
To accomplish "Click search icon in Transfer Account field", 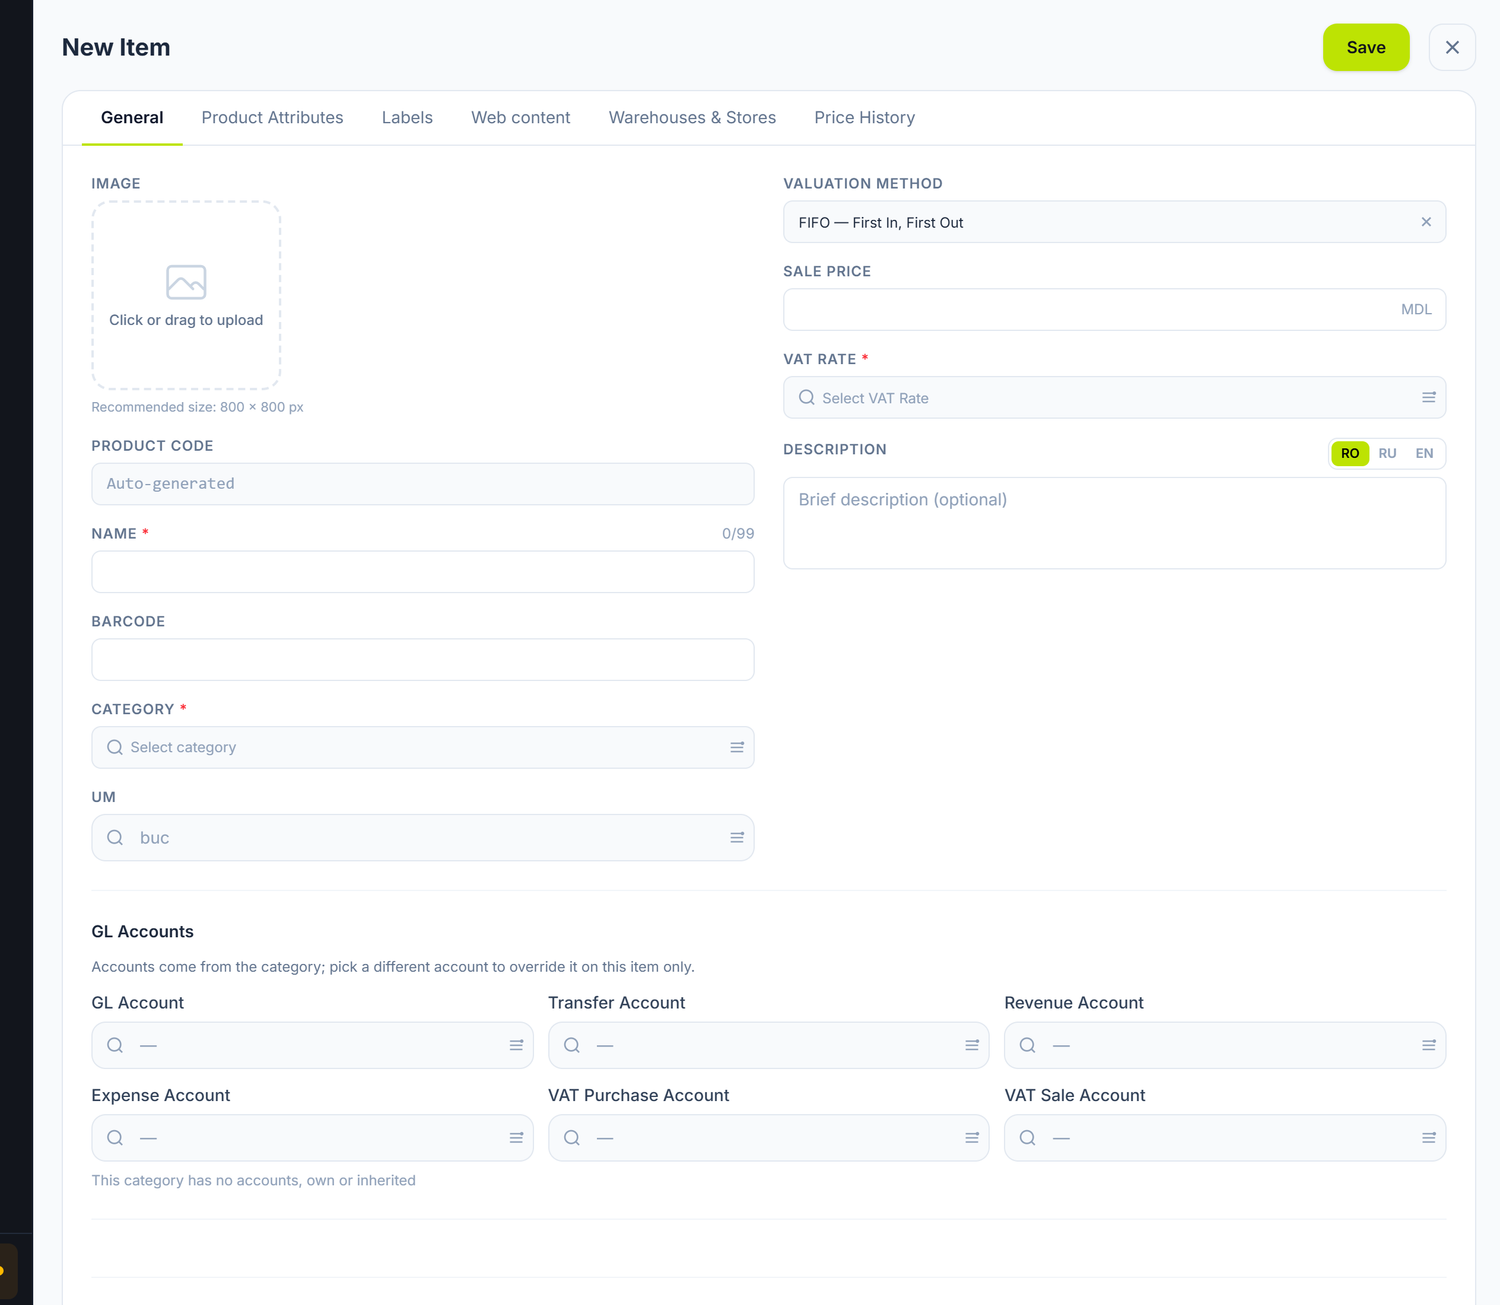I will point(572,1045).
